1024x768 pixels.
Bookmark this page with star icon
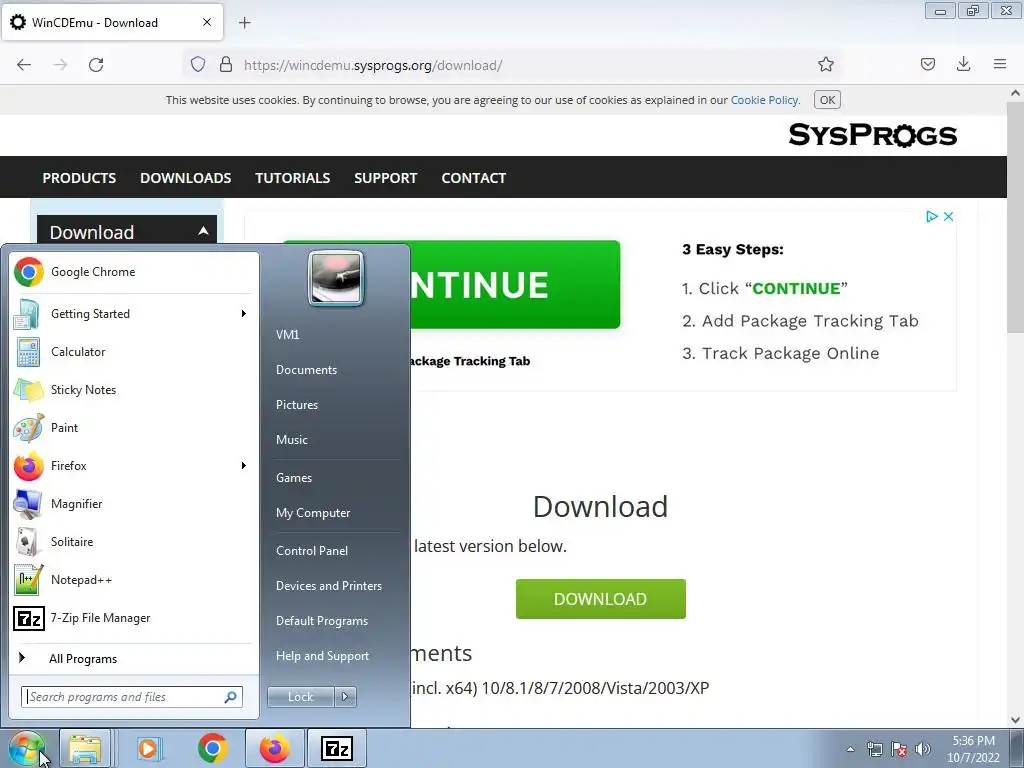click(x=825, y=65)
